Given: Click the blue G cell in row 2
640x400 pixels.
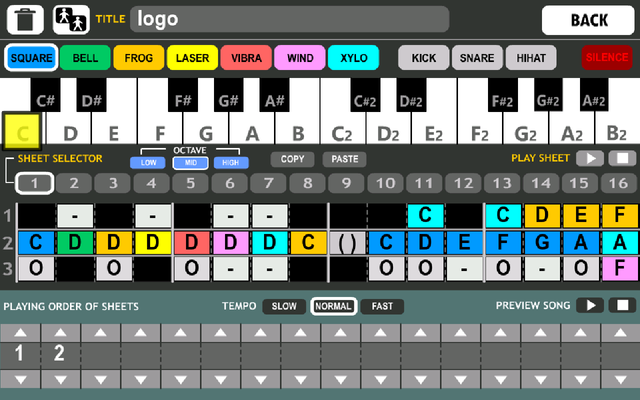Looking at the screenshot, I should click(x=542, y=243).
